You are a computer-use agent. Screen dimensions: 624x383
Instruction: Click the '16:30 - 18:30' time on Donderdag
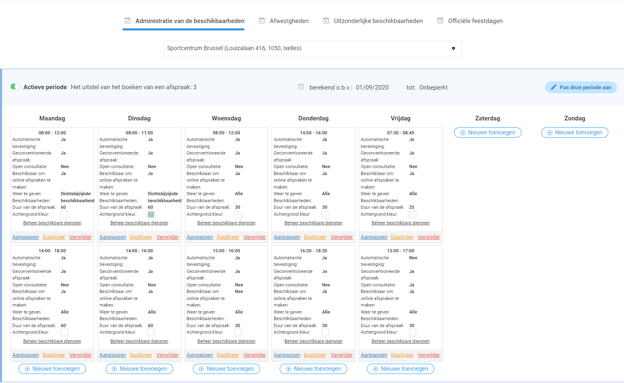(x=314, y=251)
